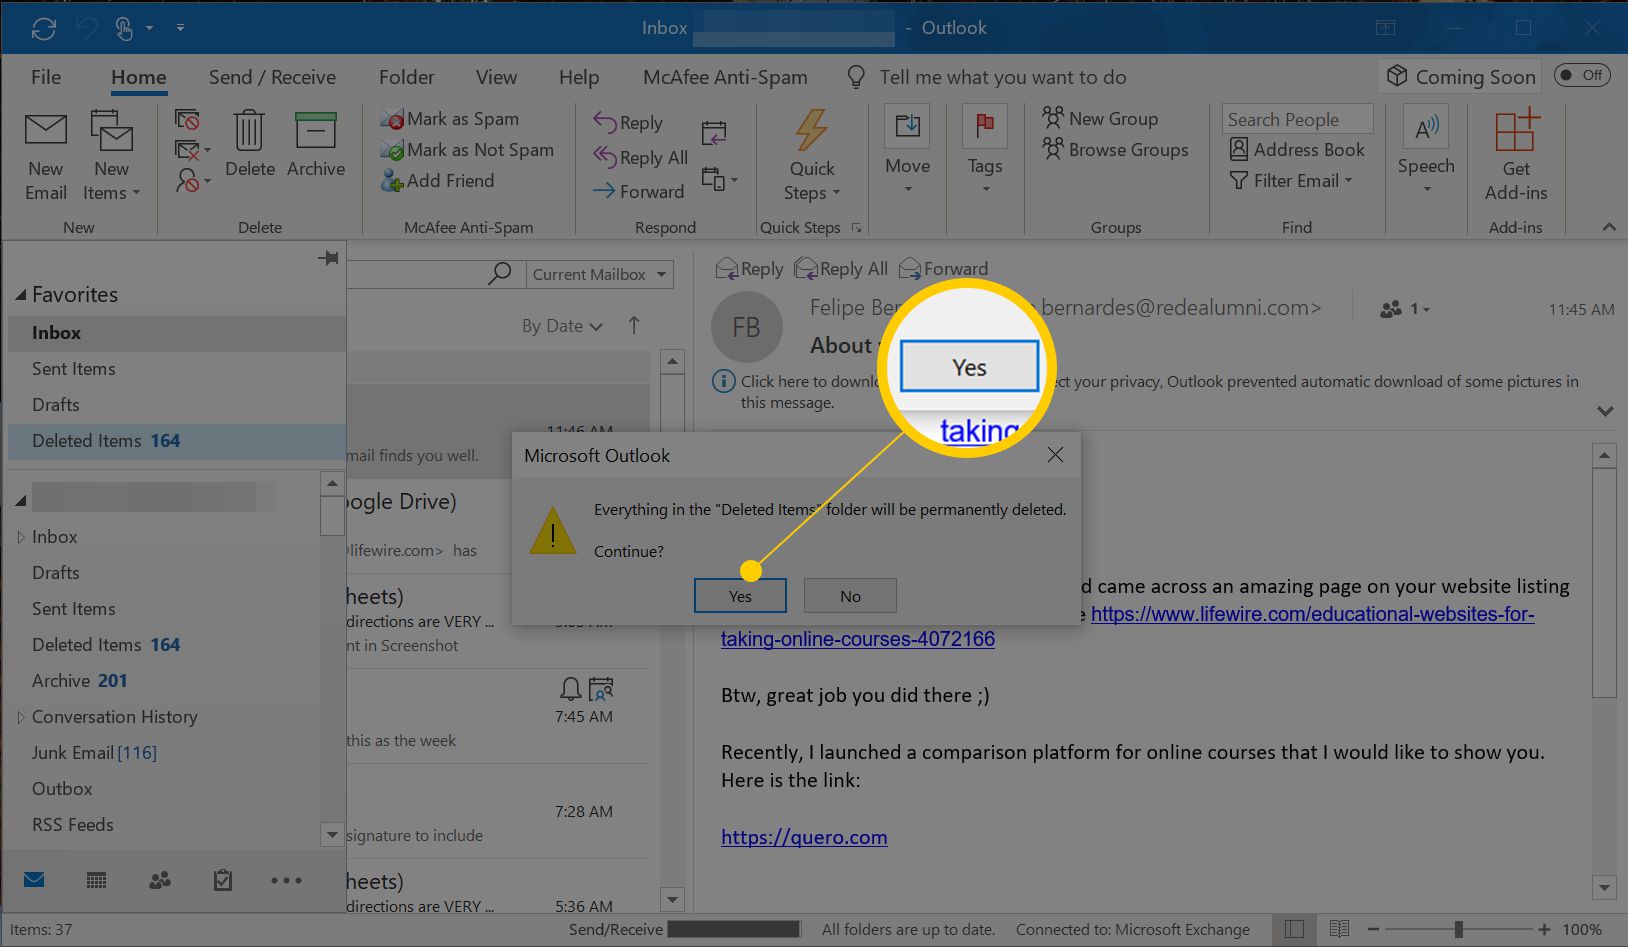Click the ribbon Reply All button
This screenshot has width=1628, height=947.
[x=641, y=158]
